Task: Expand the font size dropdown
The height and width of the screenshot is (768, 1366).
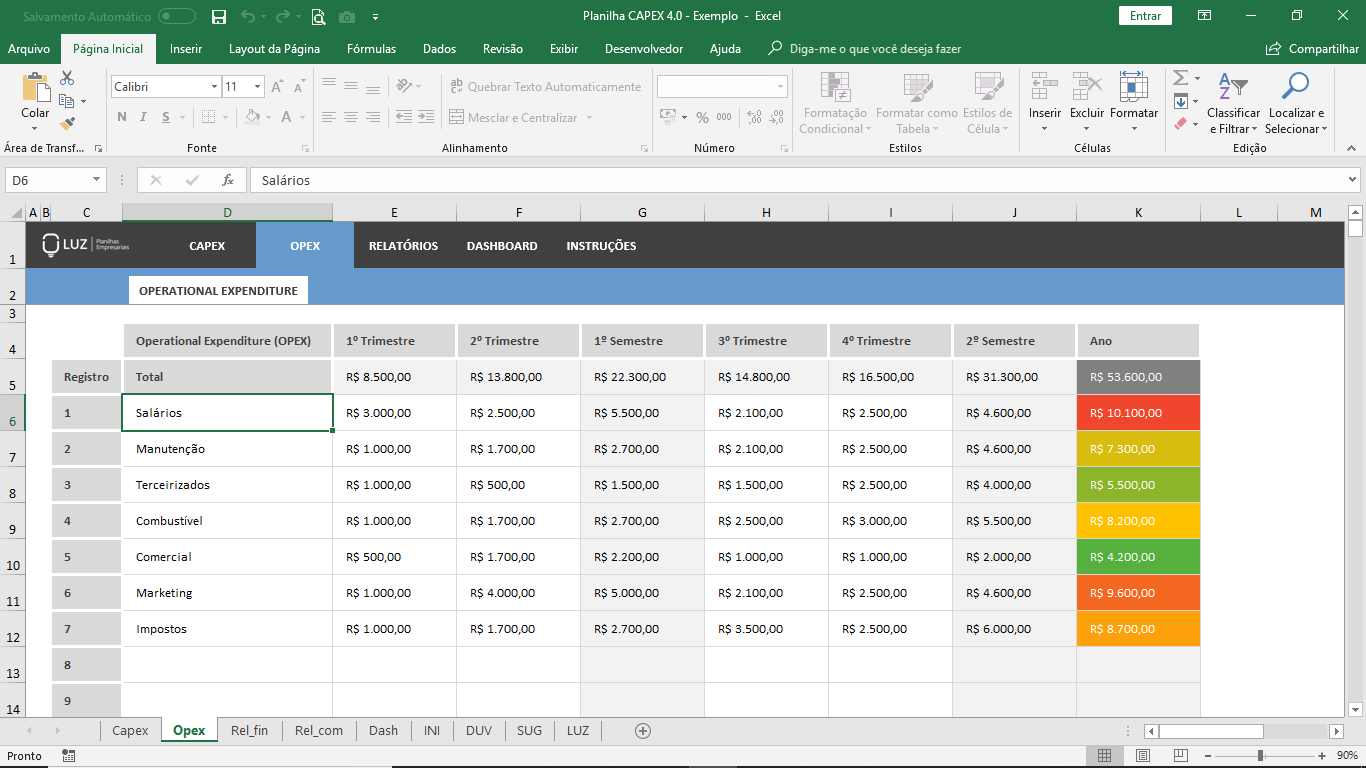Action: [x=257, y=87]
